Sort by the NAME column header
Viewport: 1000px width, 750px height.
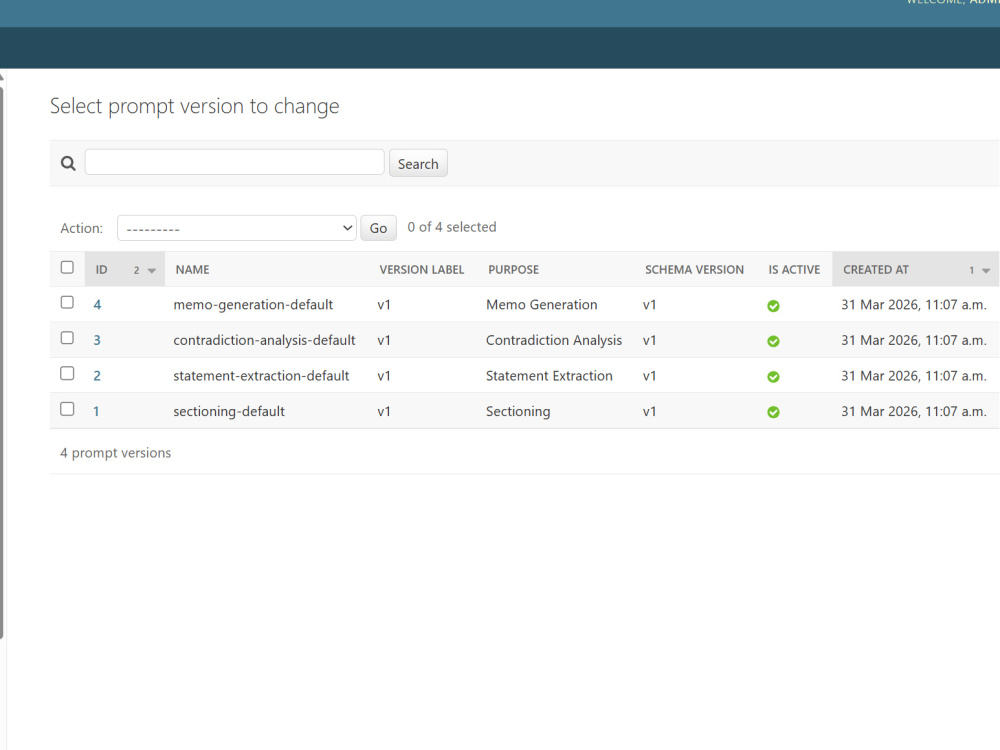point(193,270)
